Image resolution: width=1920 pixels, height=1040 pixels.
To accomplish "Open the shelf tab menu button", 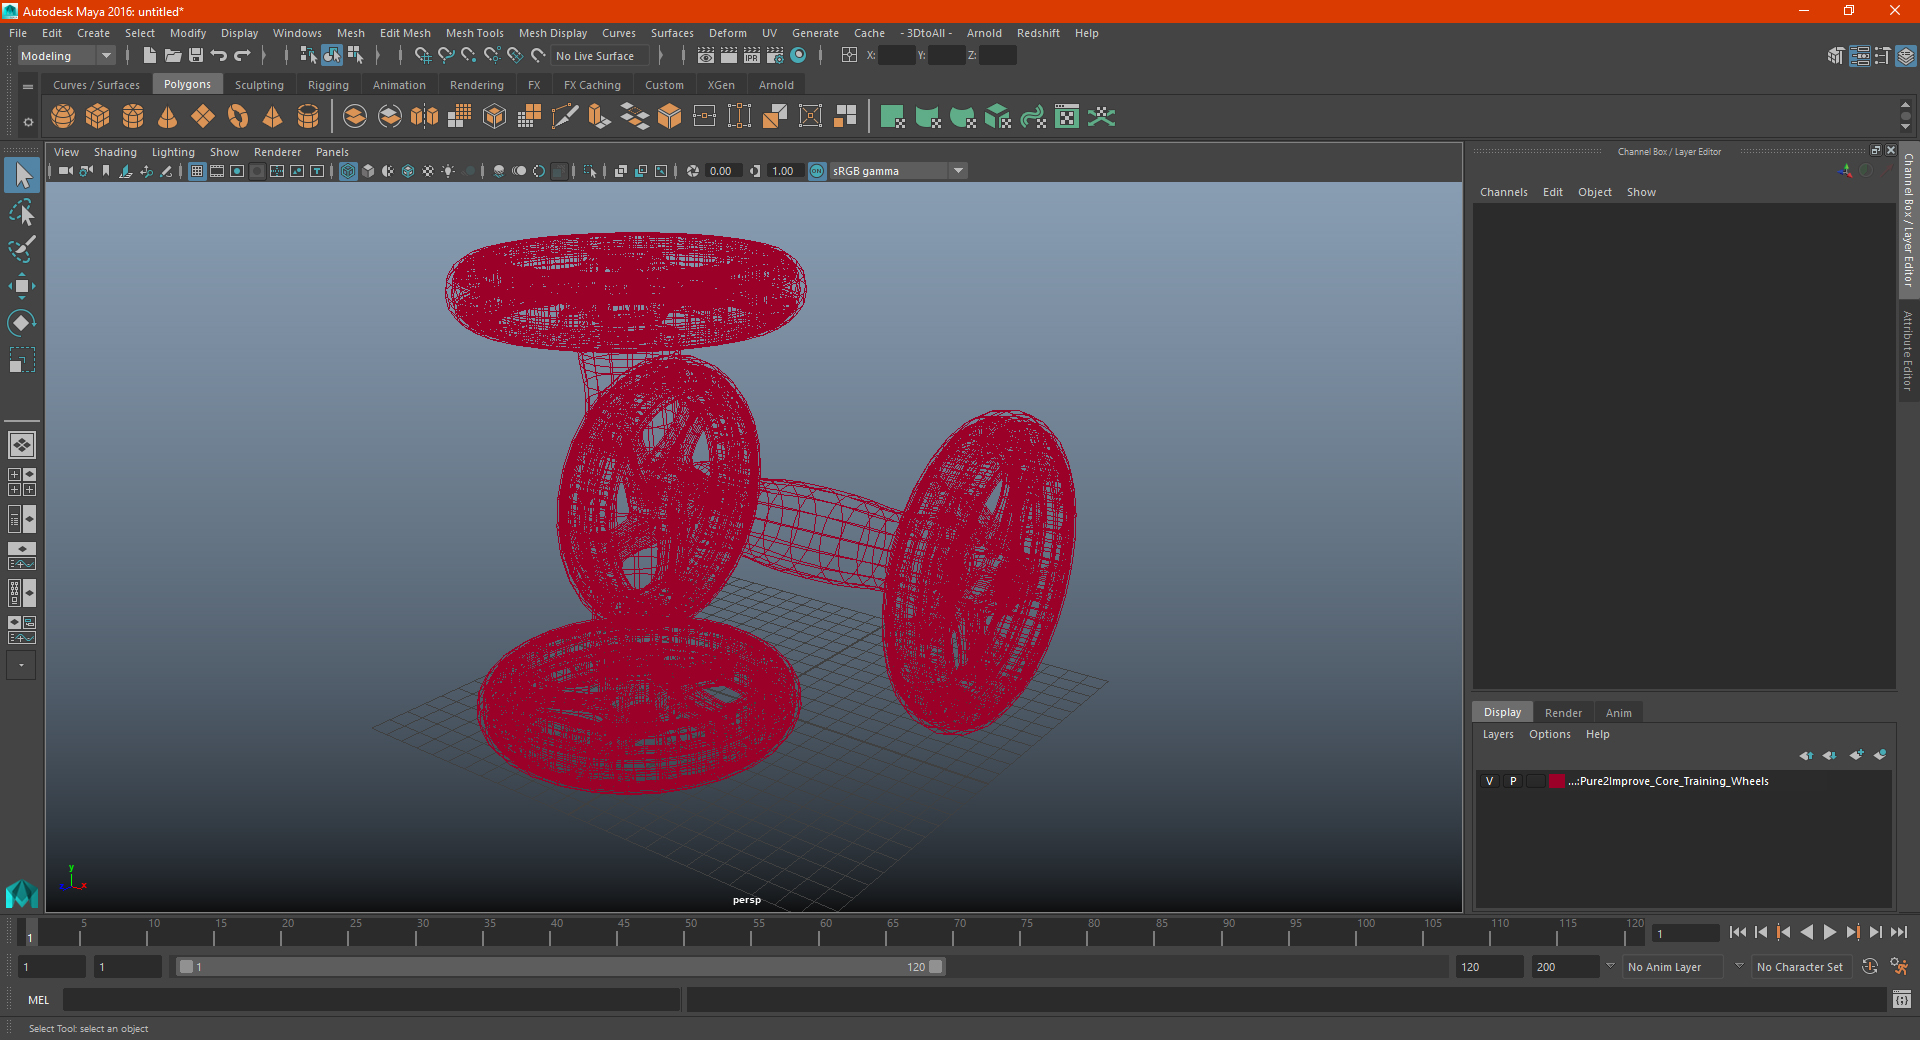I will click(28, 87).
